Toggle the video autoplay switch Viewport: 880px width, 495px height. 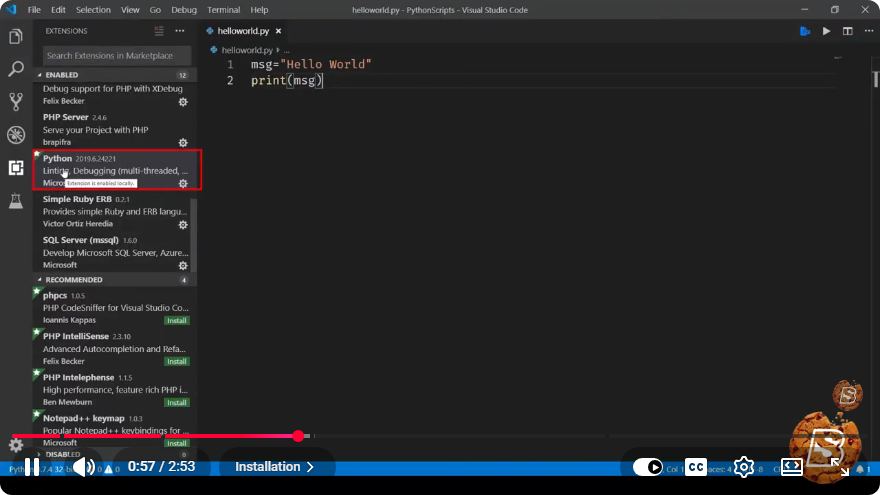click(x=648, y=467)
